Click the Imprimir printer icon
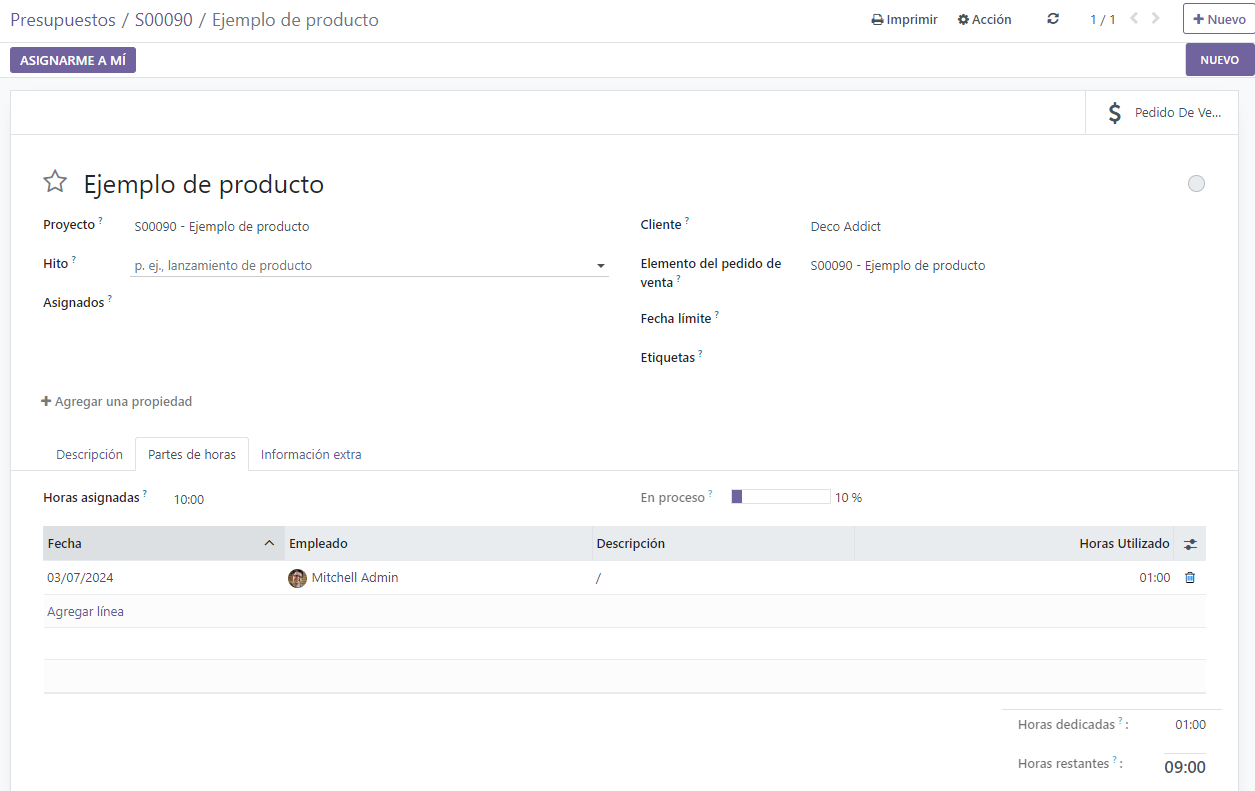Image resolution: width=1255 pixels, height=791 pixels. click(875, 18)
